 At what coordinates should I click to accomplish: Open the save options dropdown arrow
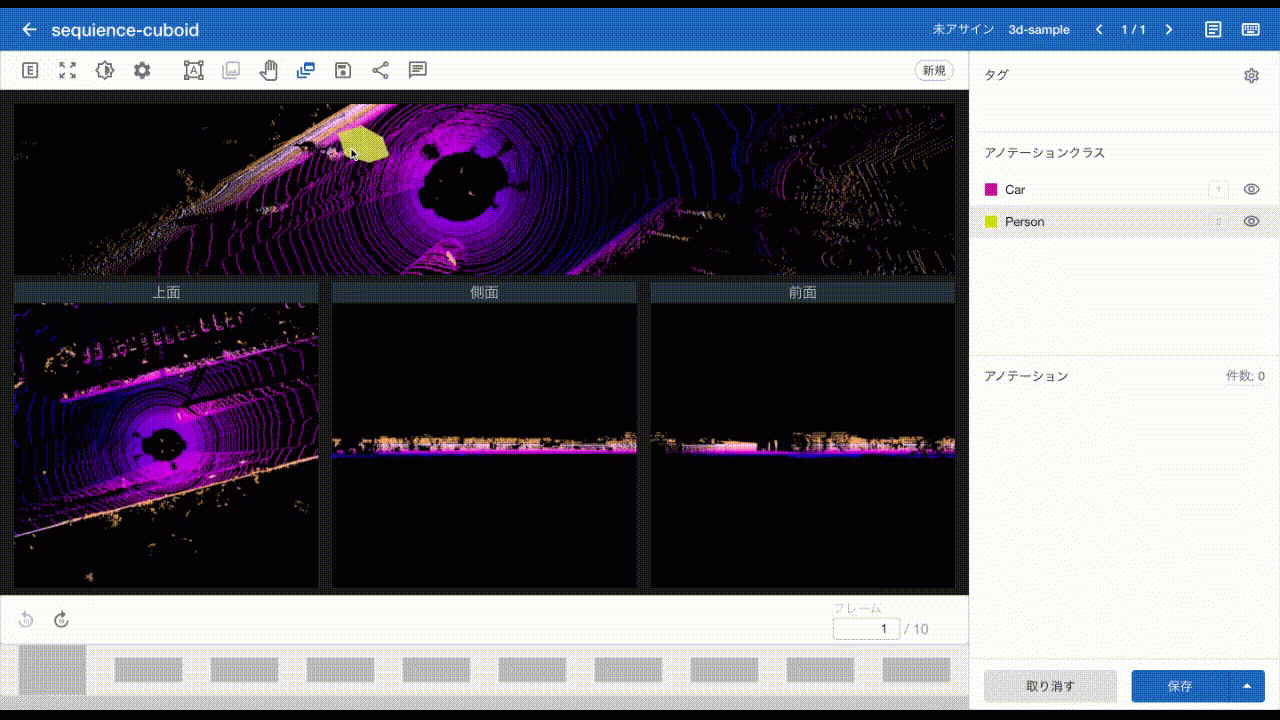(1247, 686)
